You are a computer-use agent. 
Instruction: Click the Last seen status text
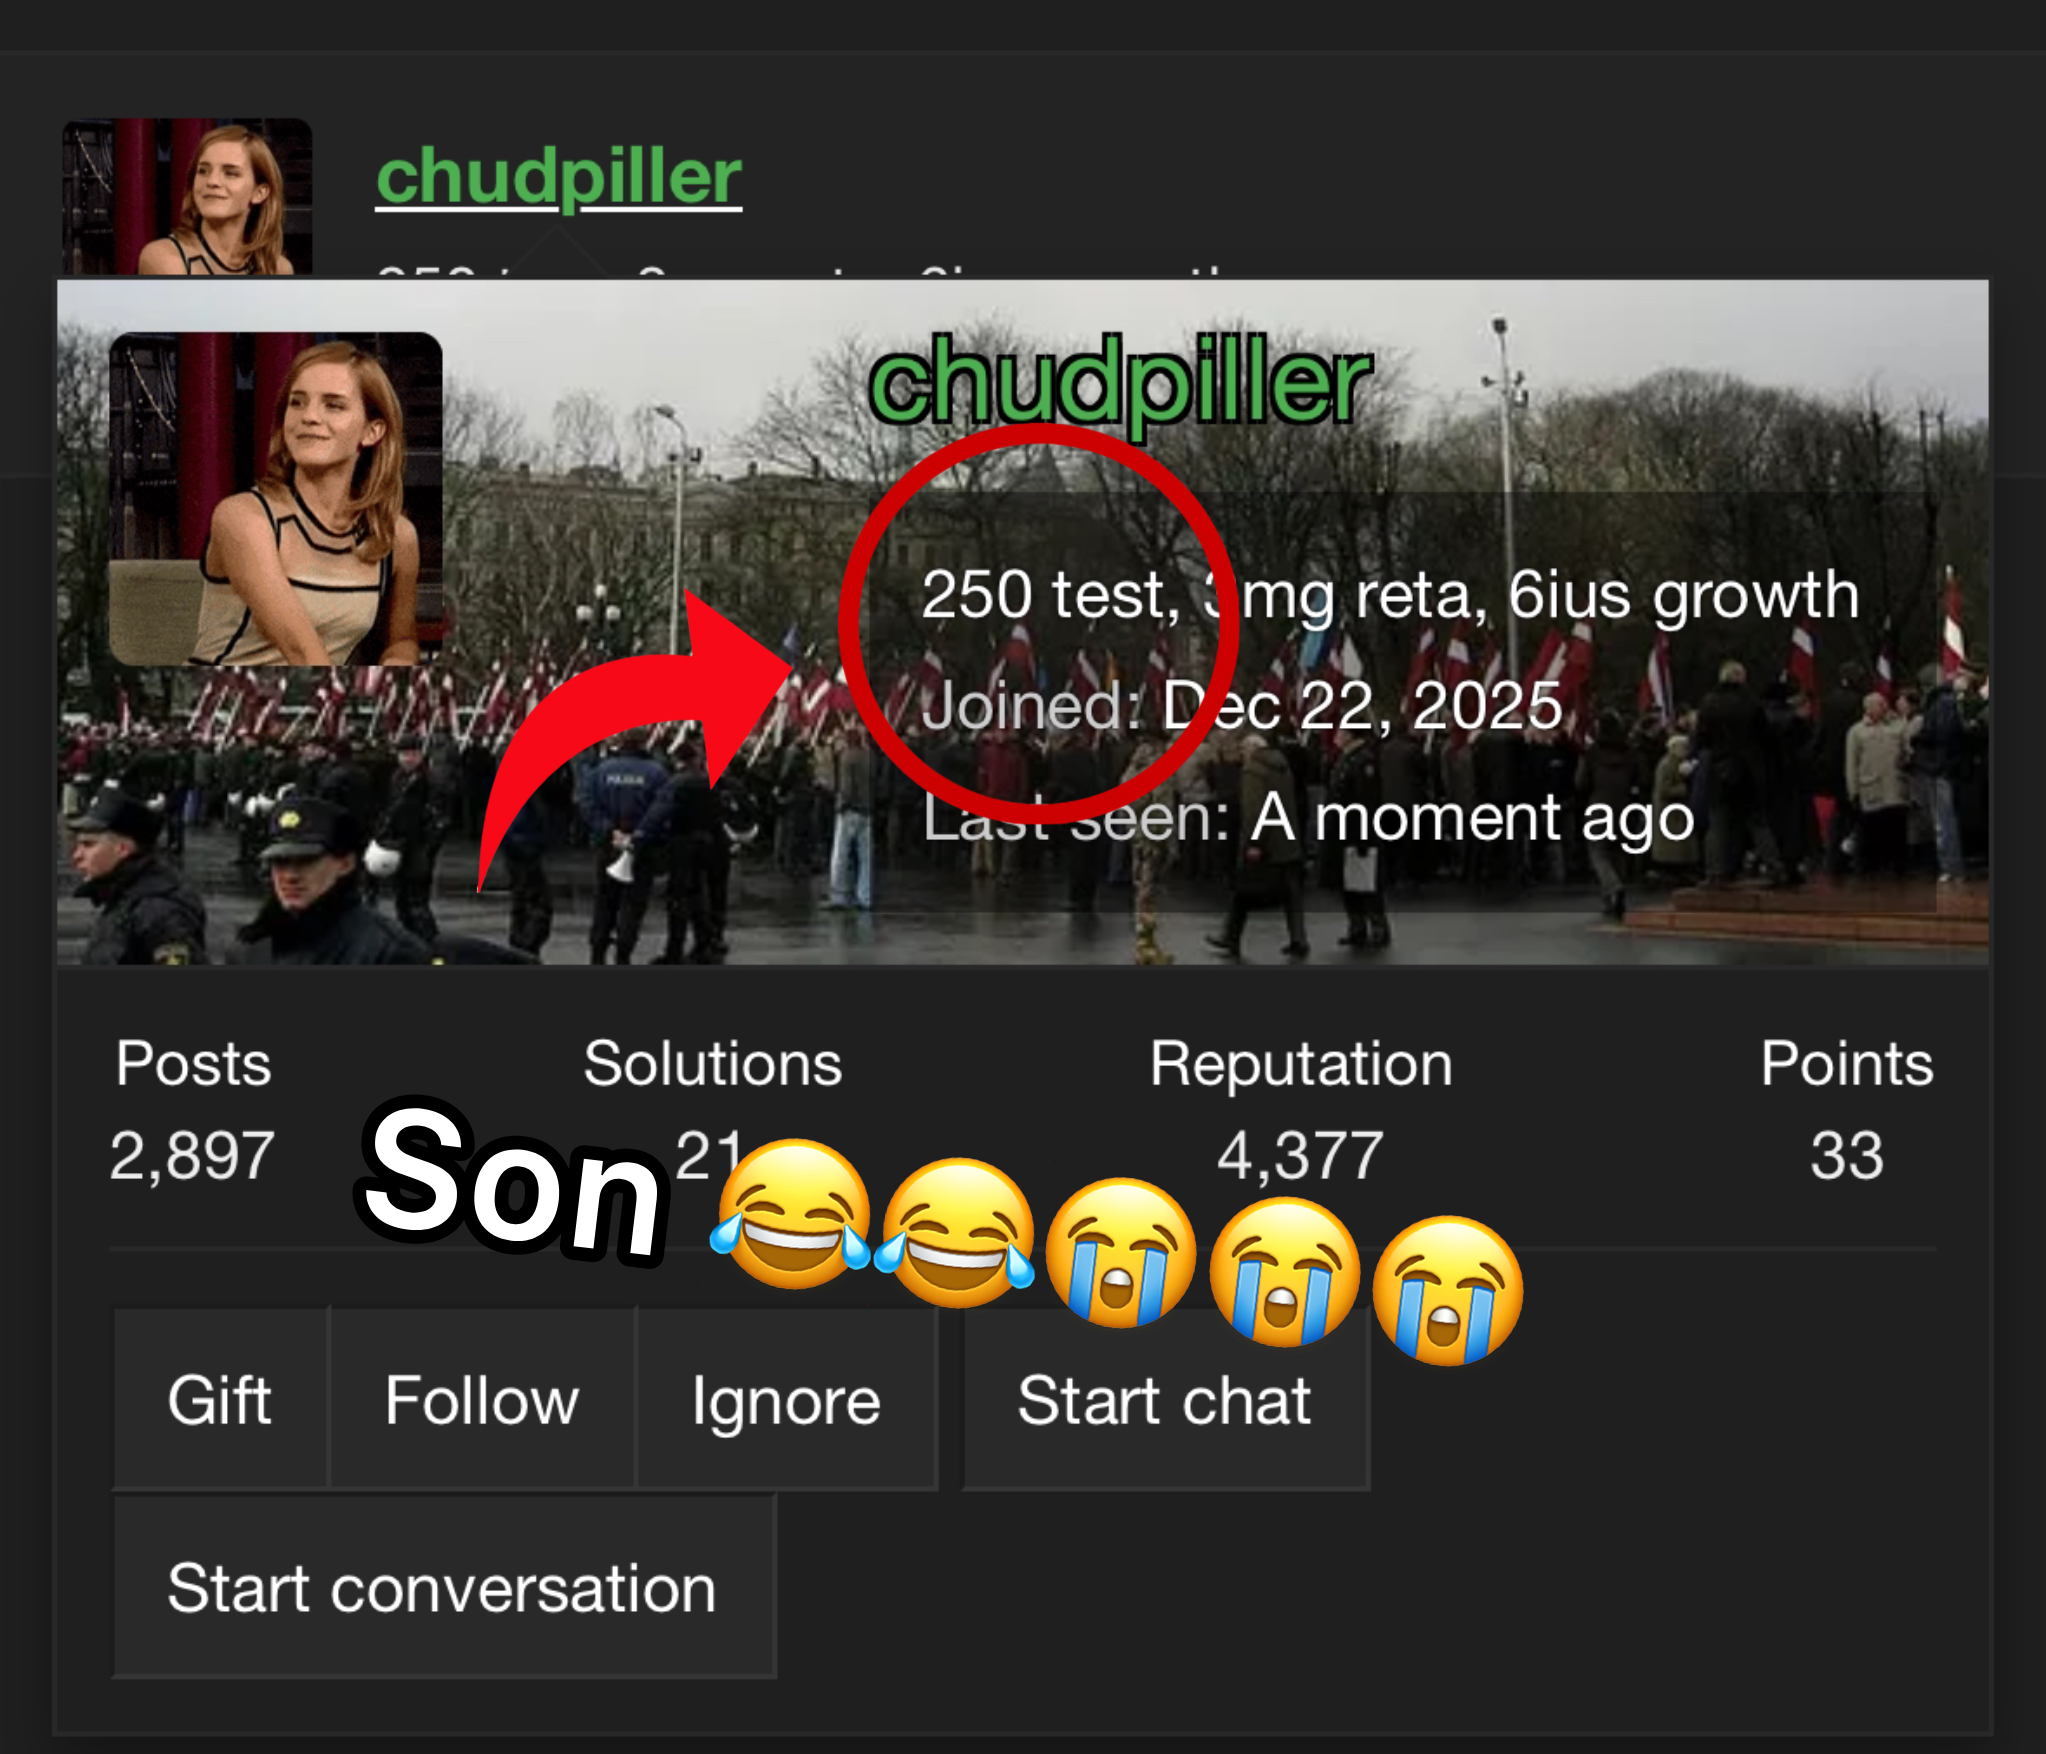coord(1308,818)
